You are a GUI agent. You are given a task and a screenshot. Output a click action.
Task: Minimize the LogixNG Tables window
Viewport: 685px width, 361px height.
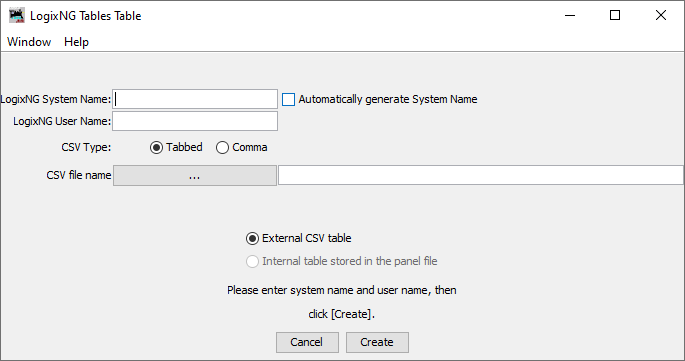(570, 16)
